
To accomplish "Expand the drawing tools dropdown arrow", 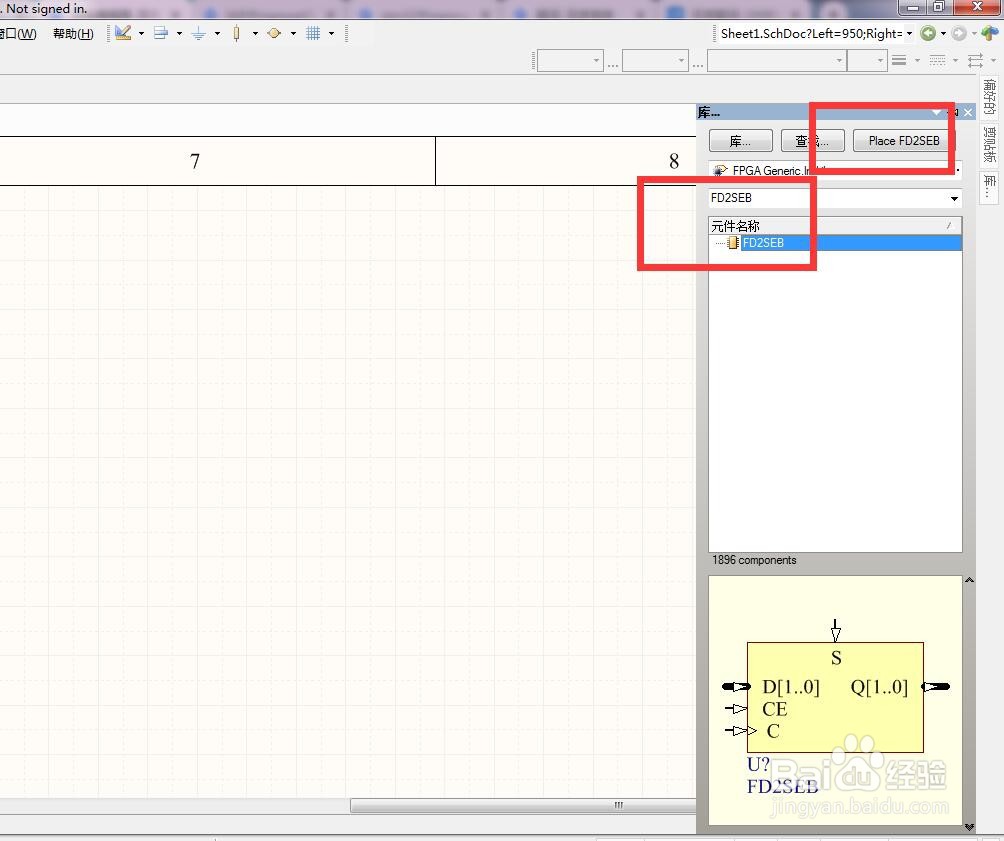I will 142,33.
